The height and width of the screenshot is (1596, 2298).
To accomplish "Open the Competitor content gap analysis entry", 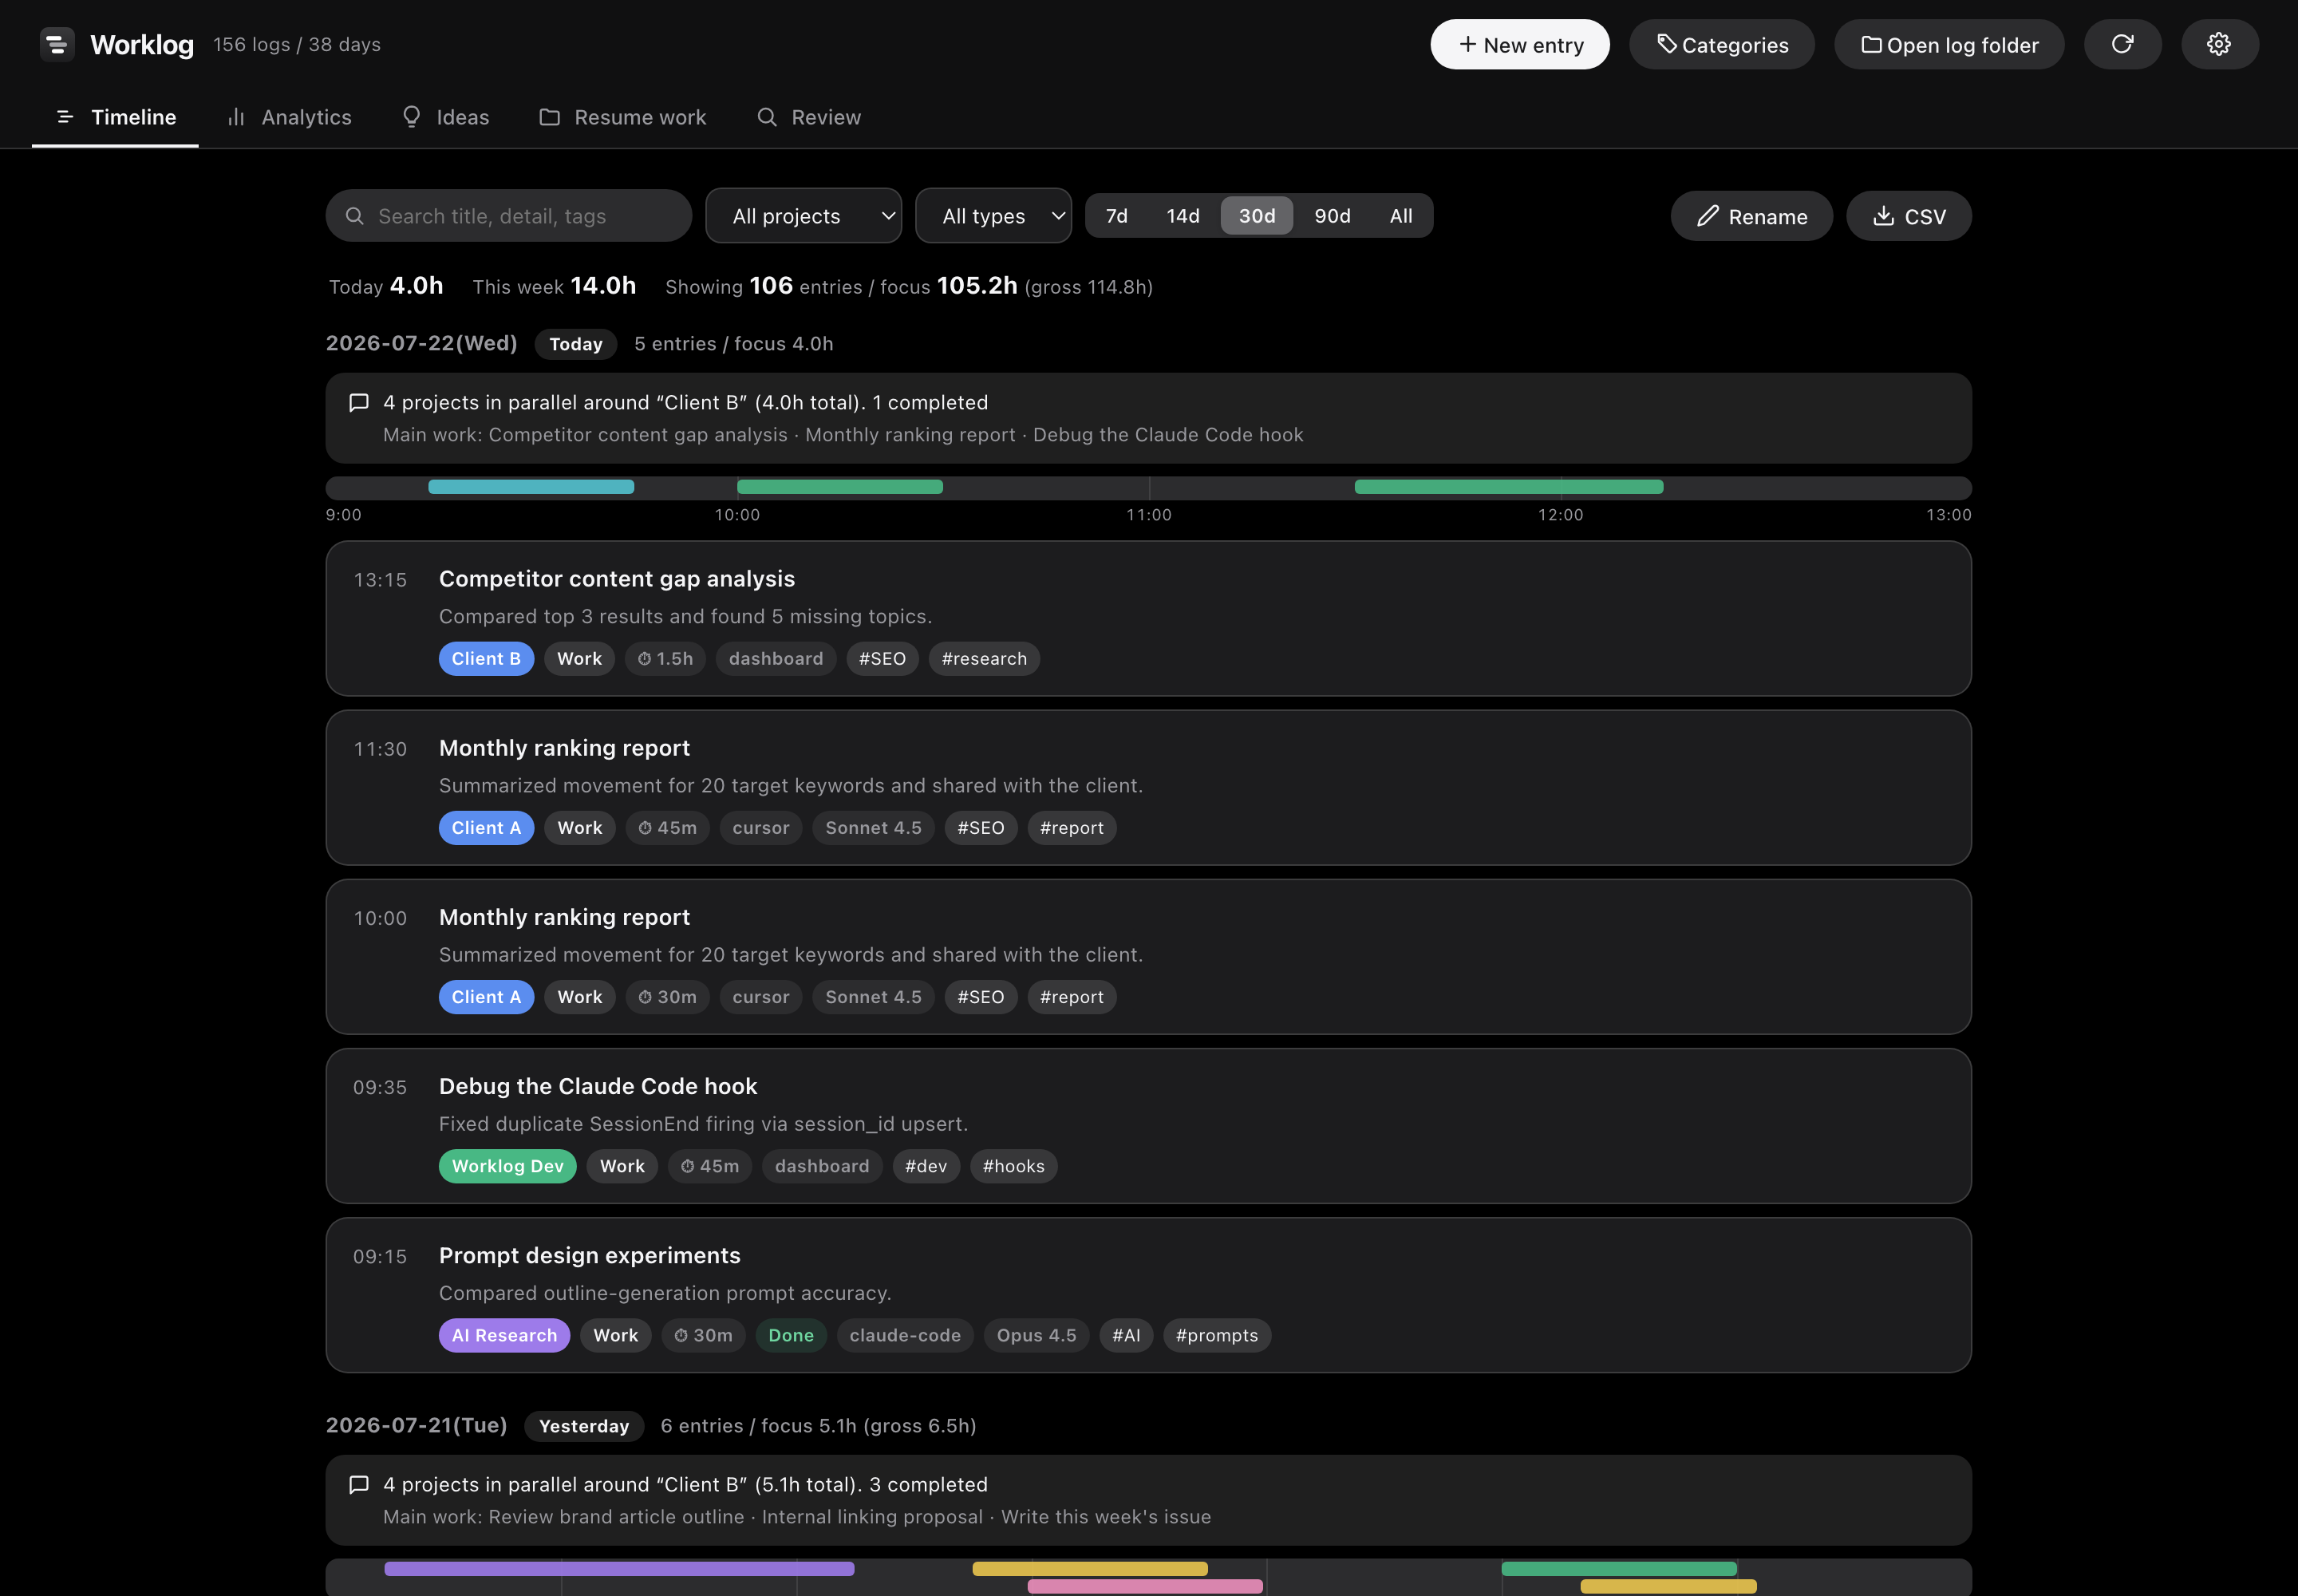I will (x=1148, y=619).
